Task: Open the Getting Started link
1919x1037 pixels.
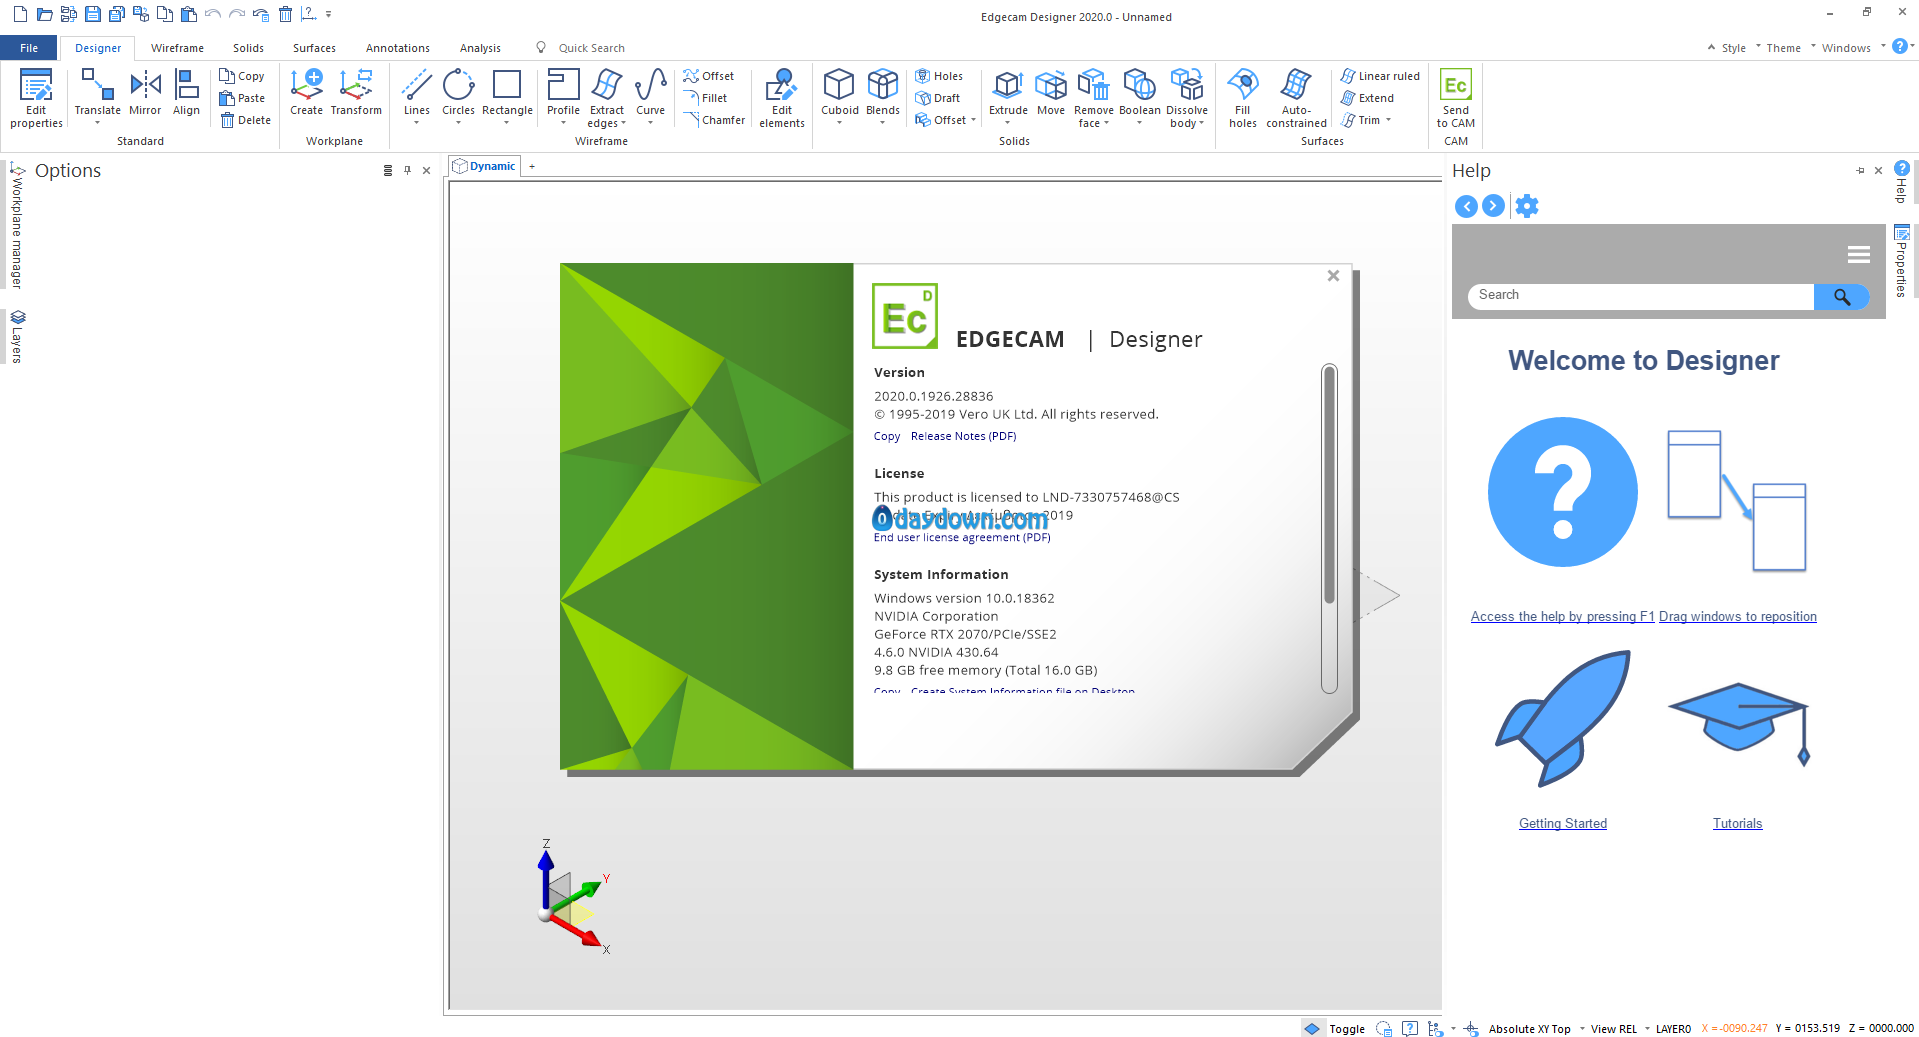Action: (1562, 824)
